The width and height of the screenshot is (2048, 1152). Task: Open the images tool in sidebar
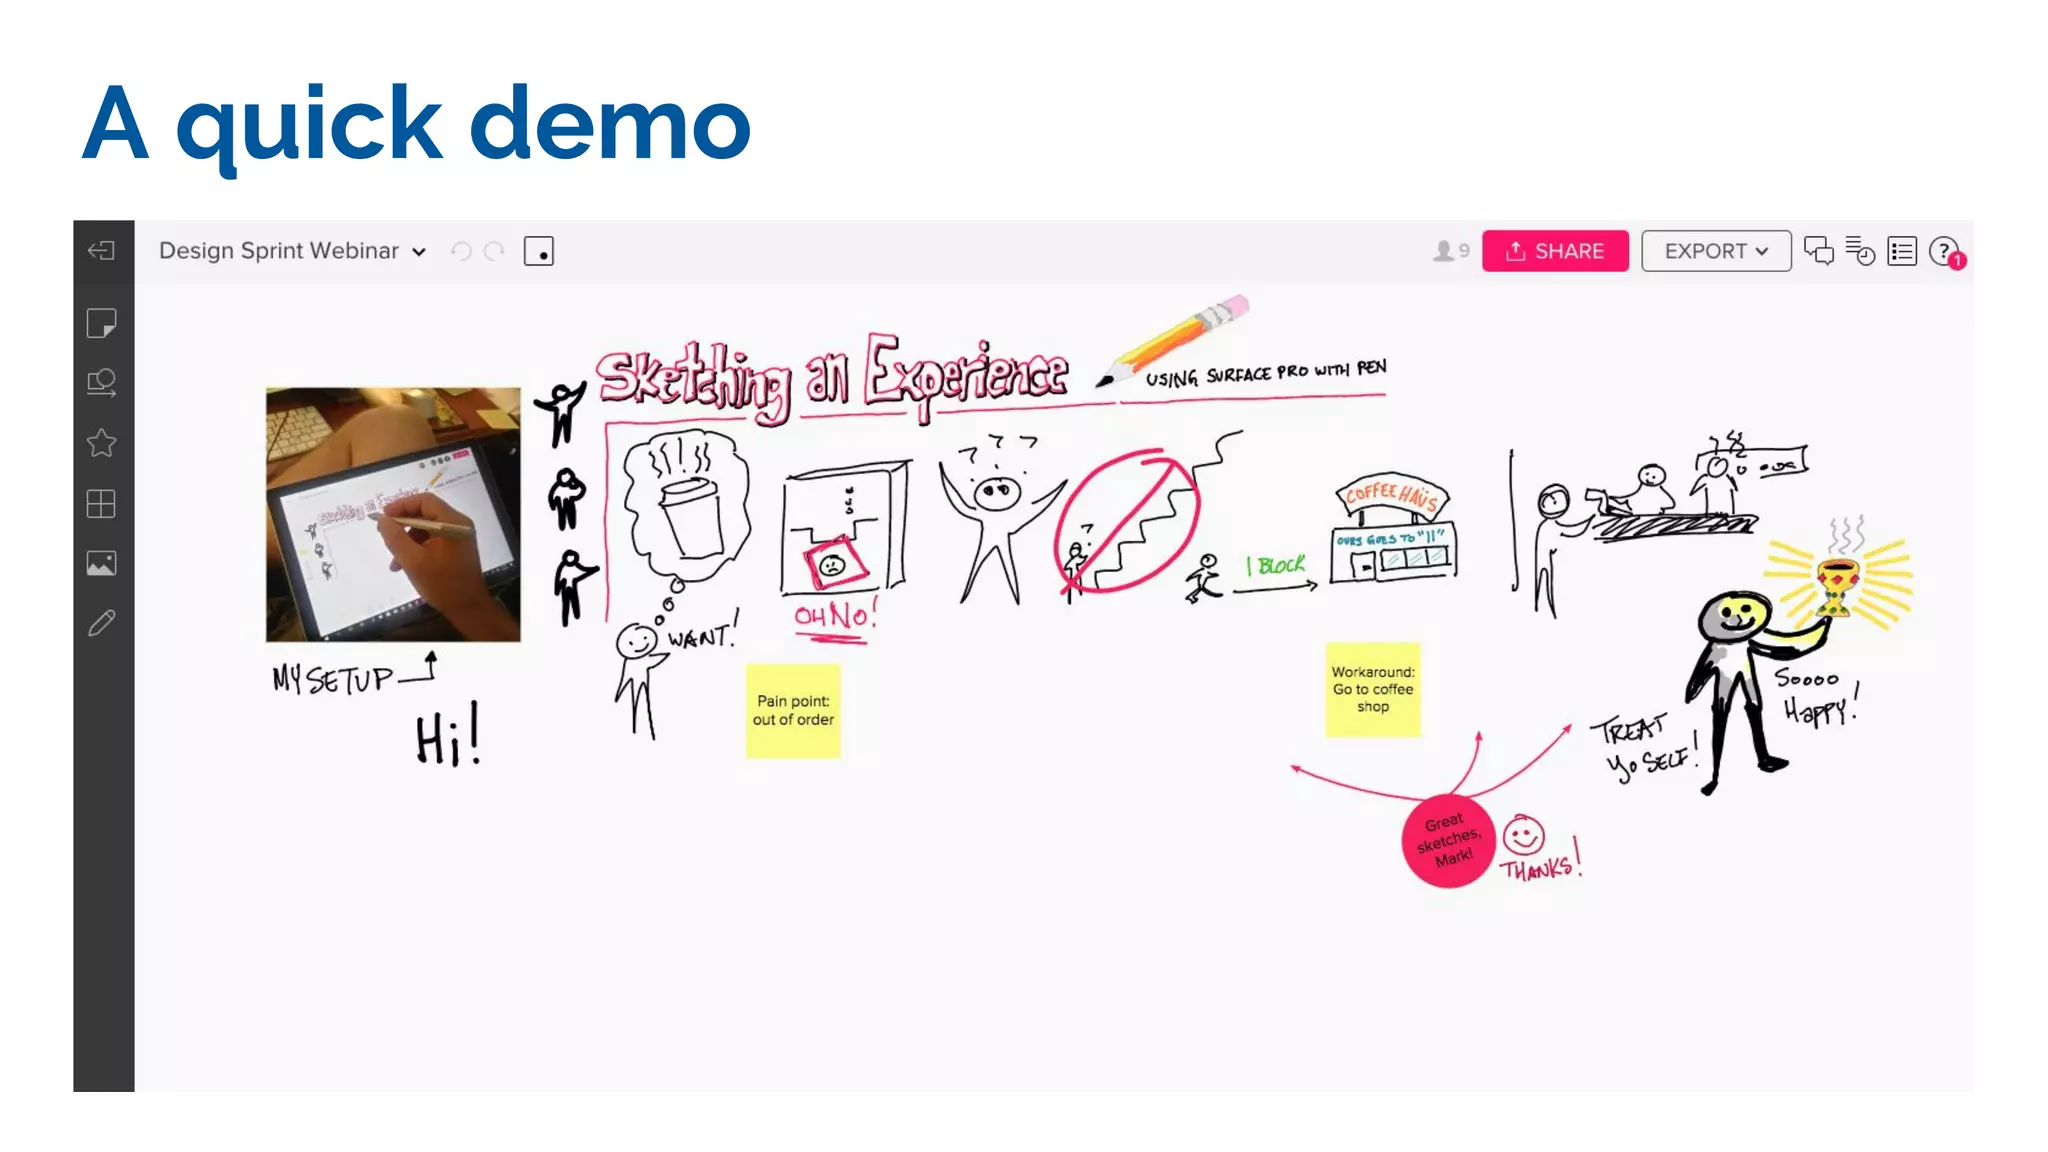101,564
